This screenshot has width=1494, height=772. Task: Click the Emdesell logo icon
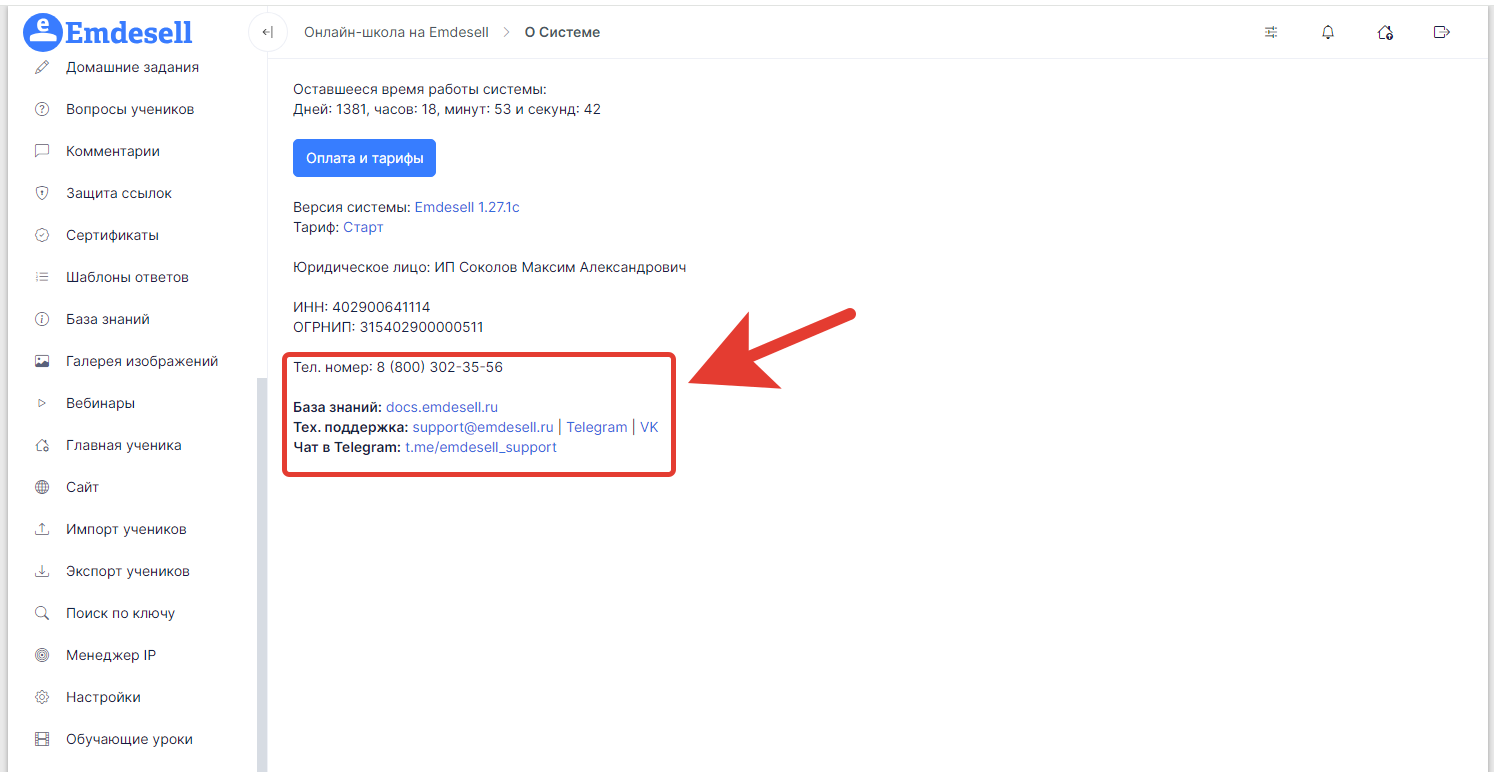click(x=43, y=32)
